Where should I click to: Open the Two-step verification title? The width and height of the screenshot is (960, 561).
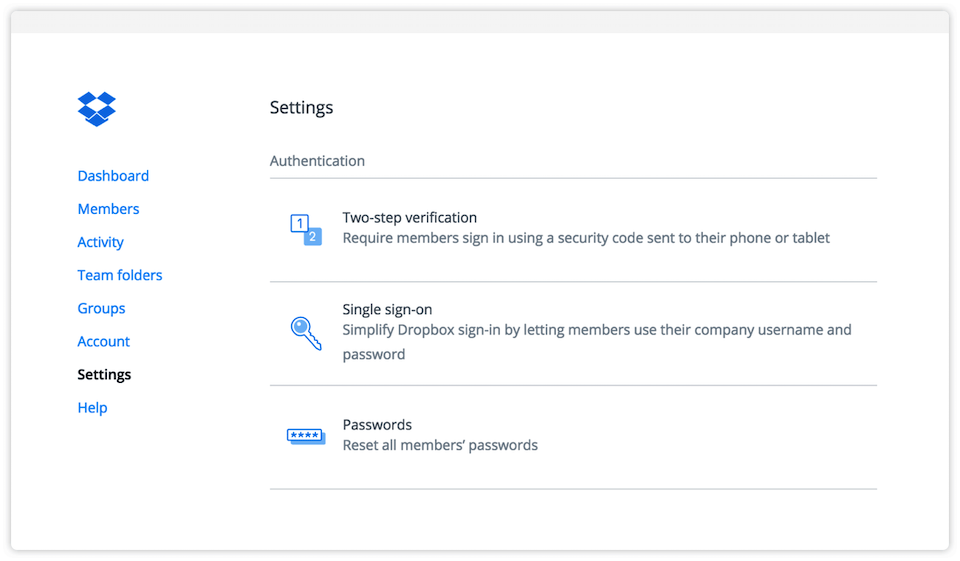[409, 217]
